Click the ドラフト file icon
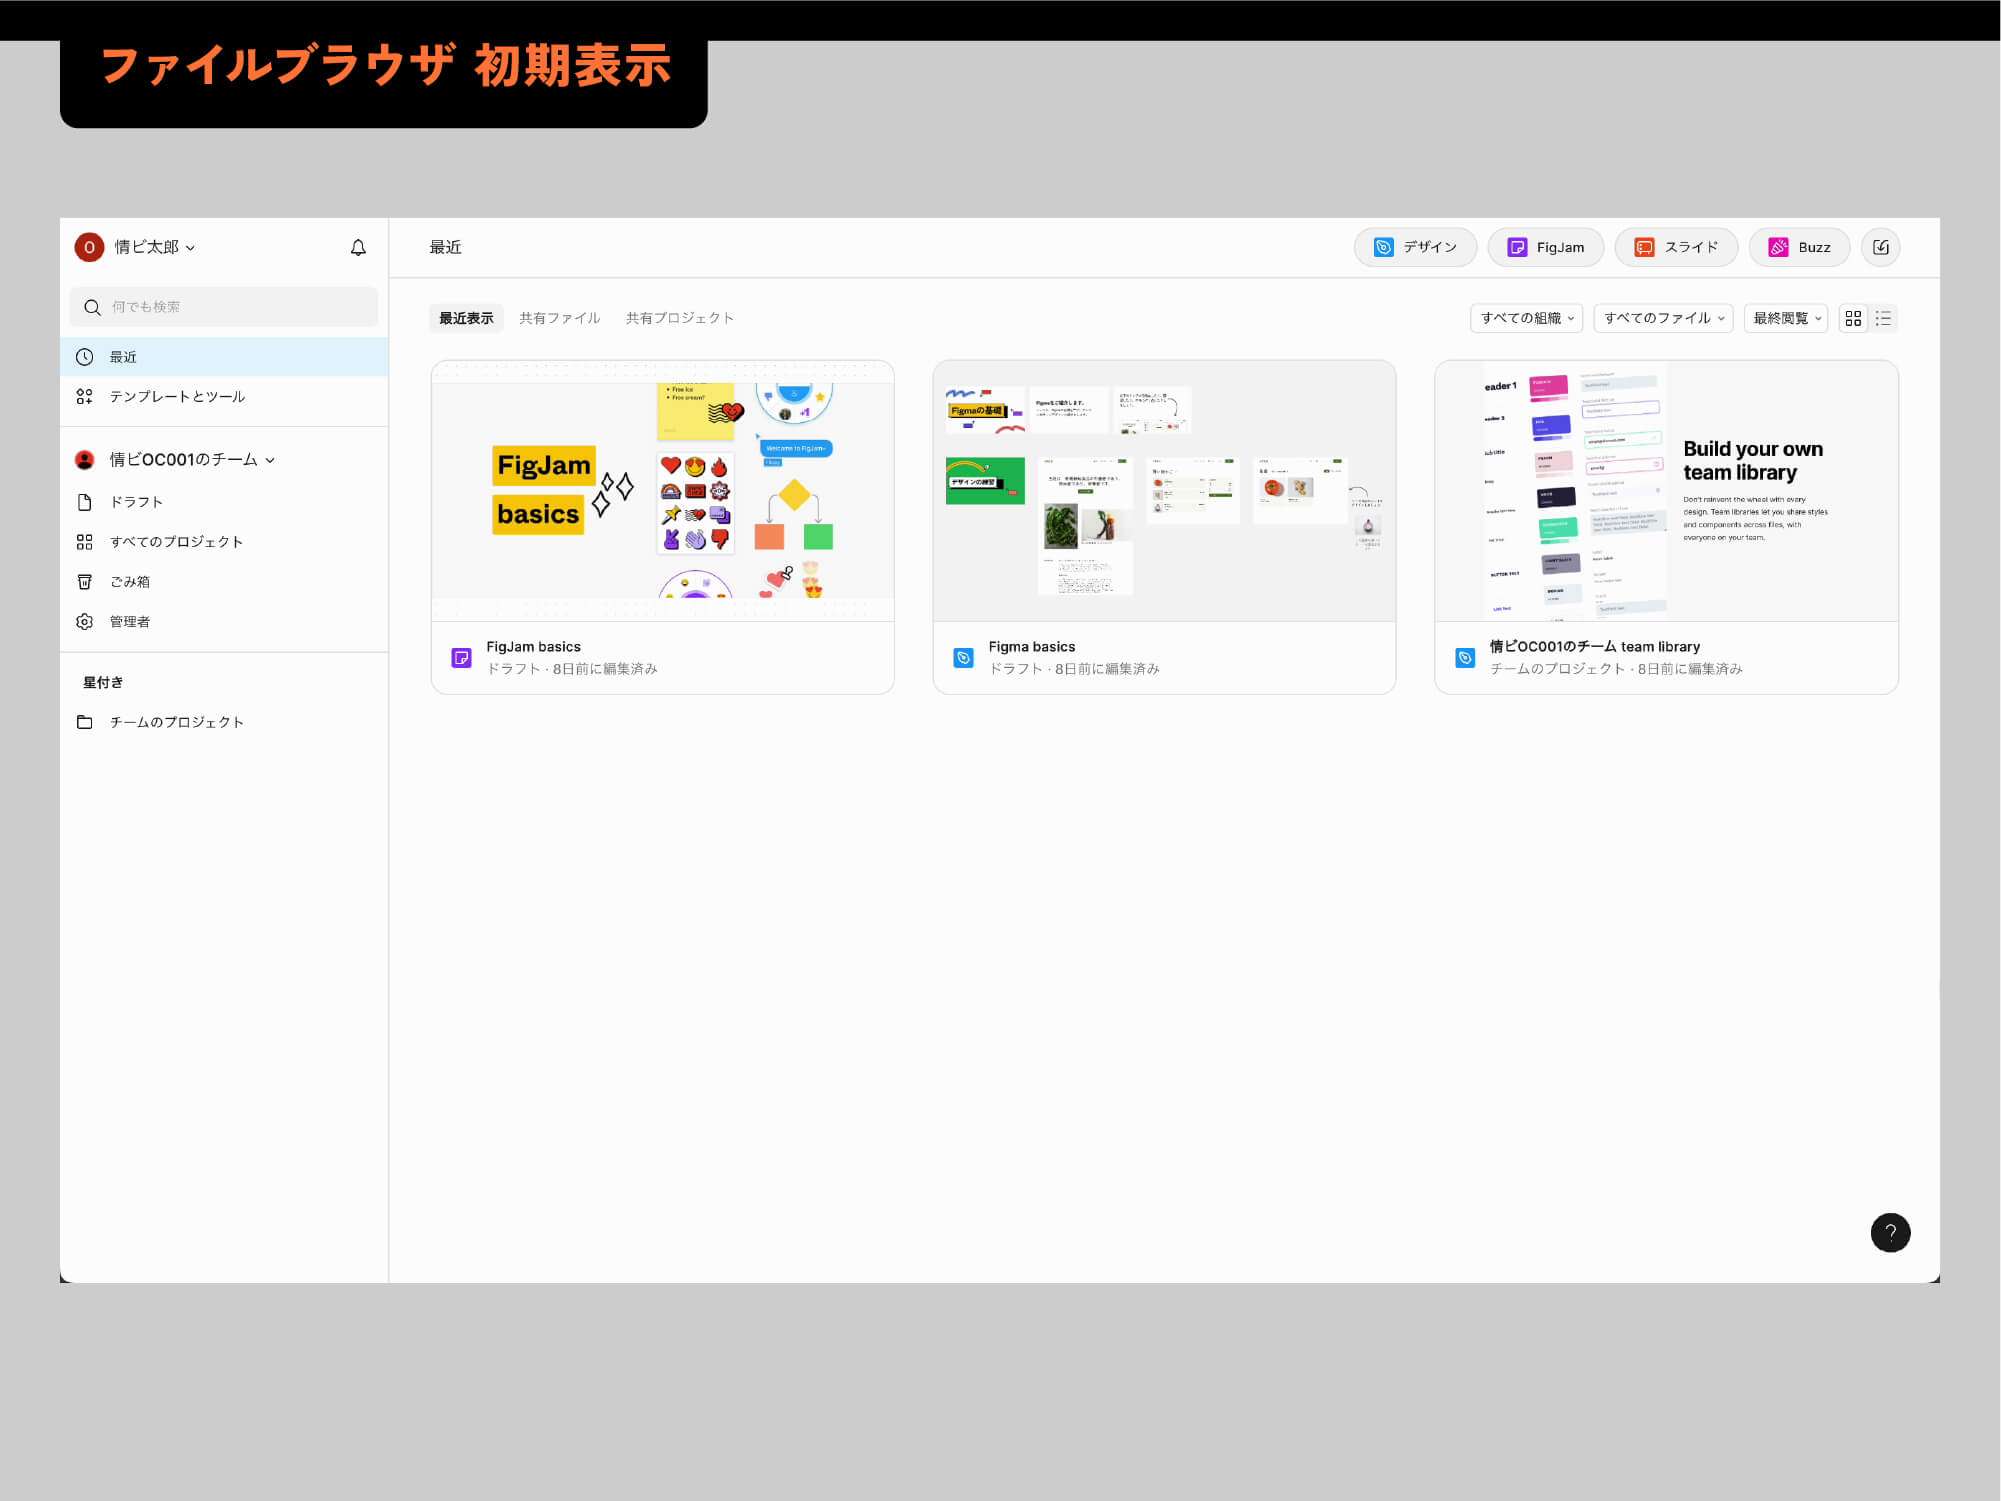This screenshot has height=1501, width=2001. click(85, 502)
